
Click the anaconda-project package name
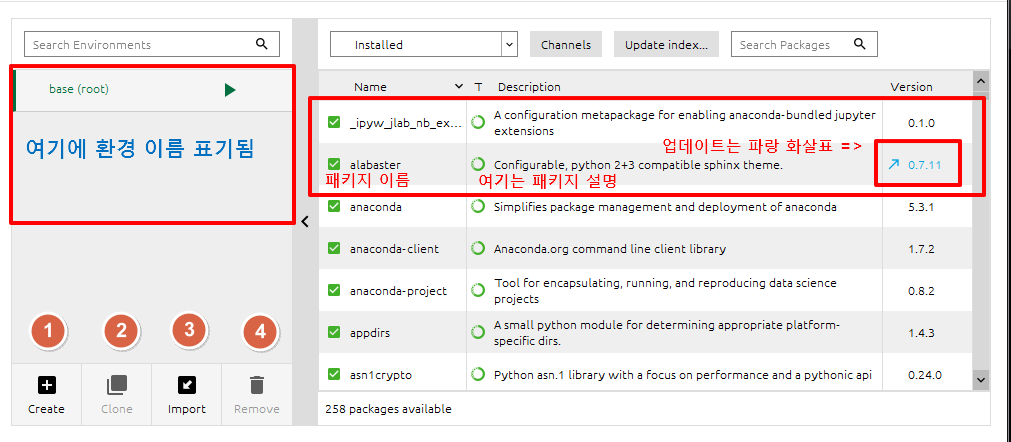[398, 291]
